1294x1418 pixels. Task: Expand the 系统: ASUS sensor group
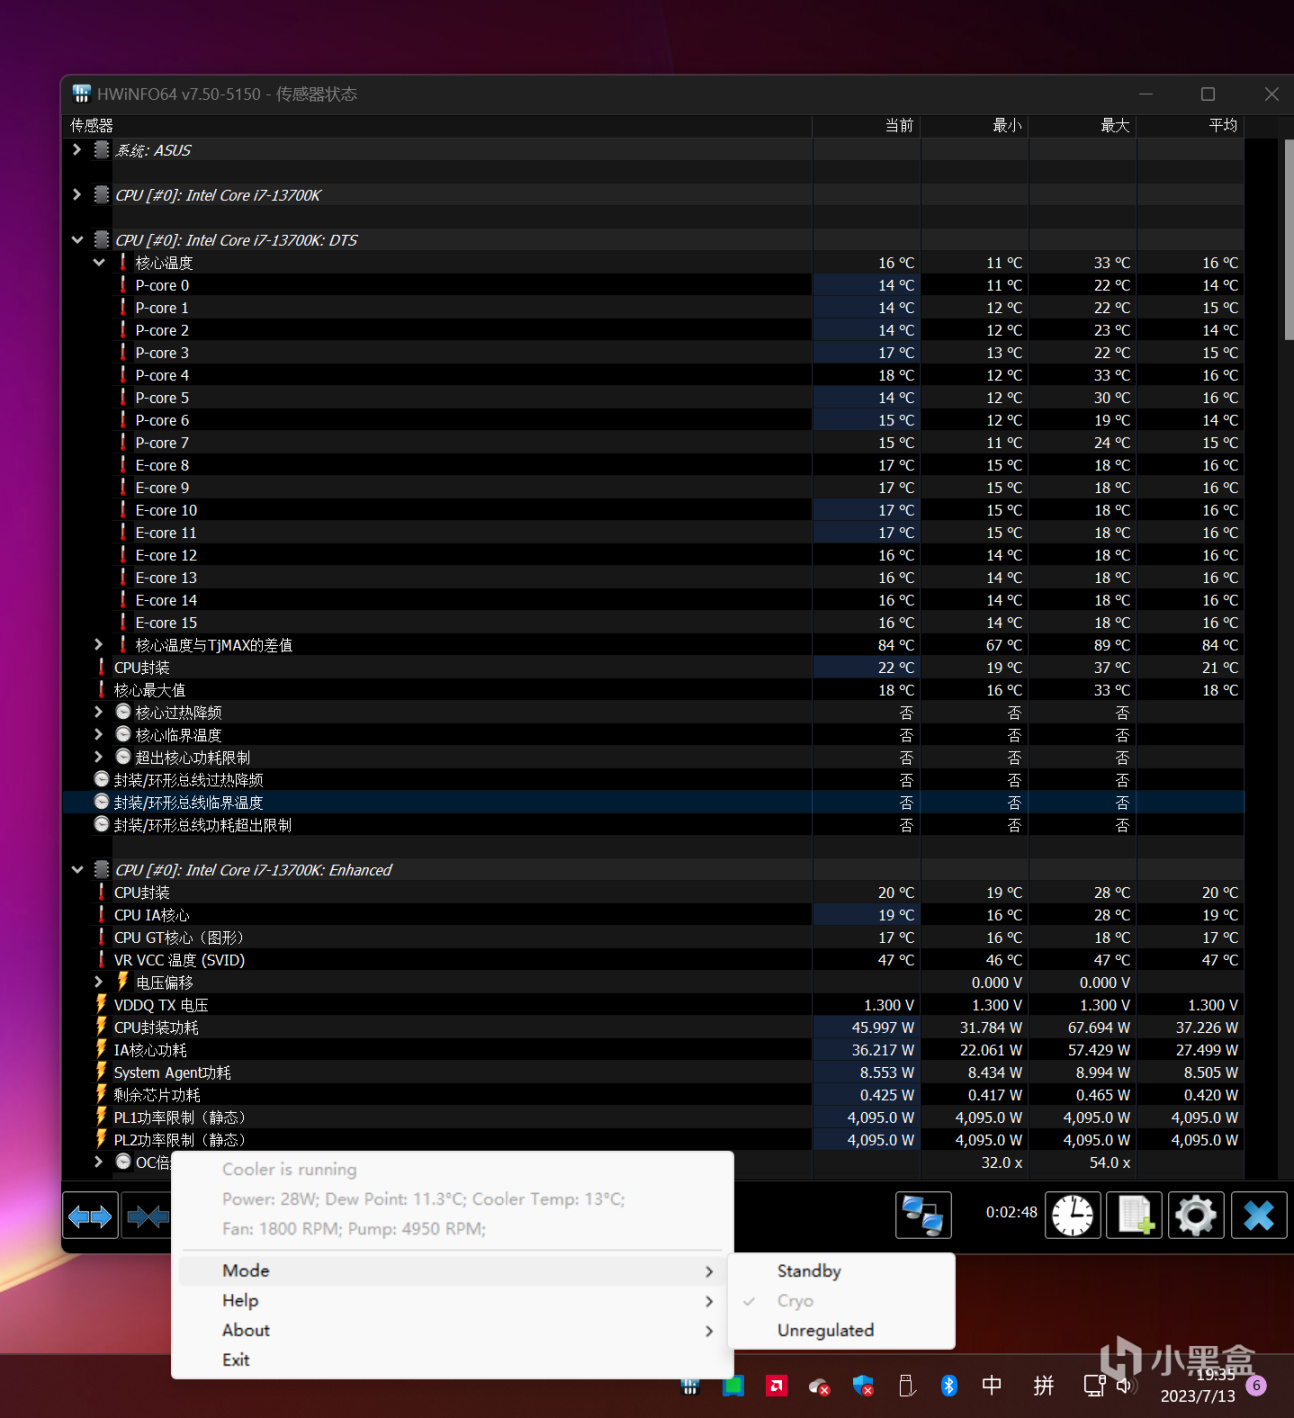point(77,150)
